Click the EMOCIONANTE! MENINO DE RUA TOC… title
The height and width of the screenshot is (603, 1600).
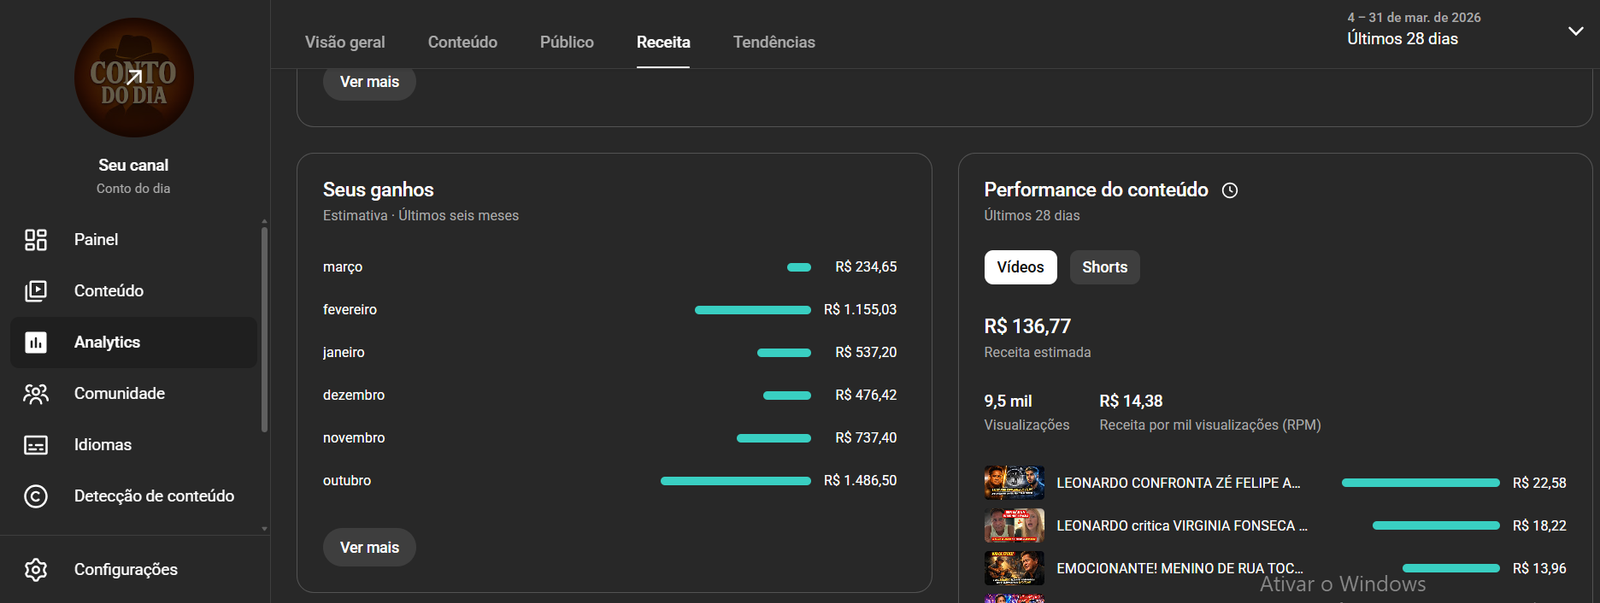(1180, 568)
